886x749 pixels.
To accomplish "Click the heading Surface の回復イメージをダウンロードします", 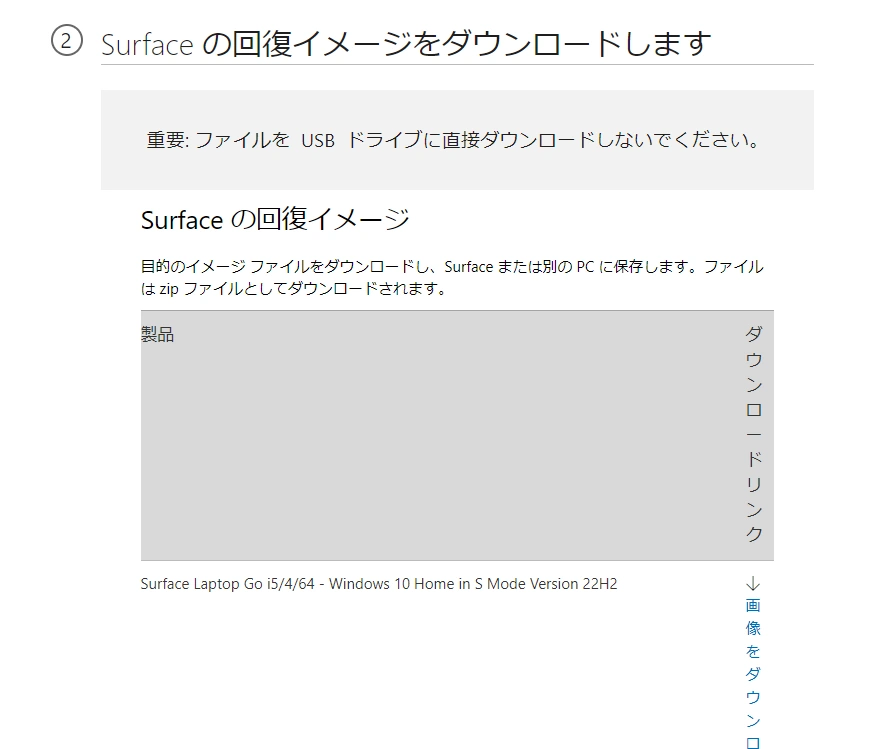I will [x=406, y=43].
